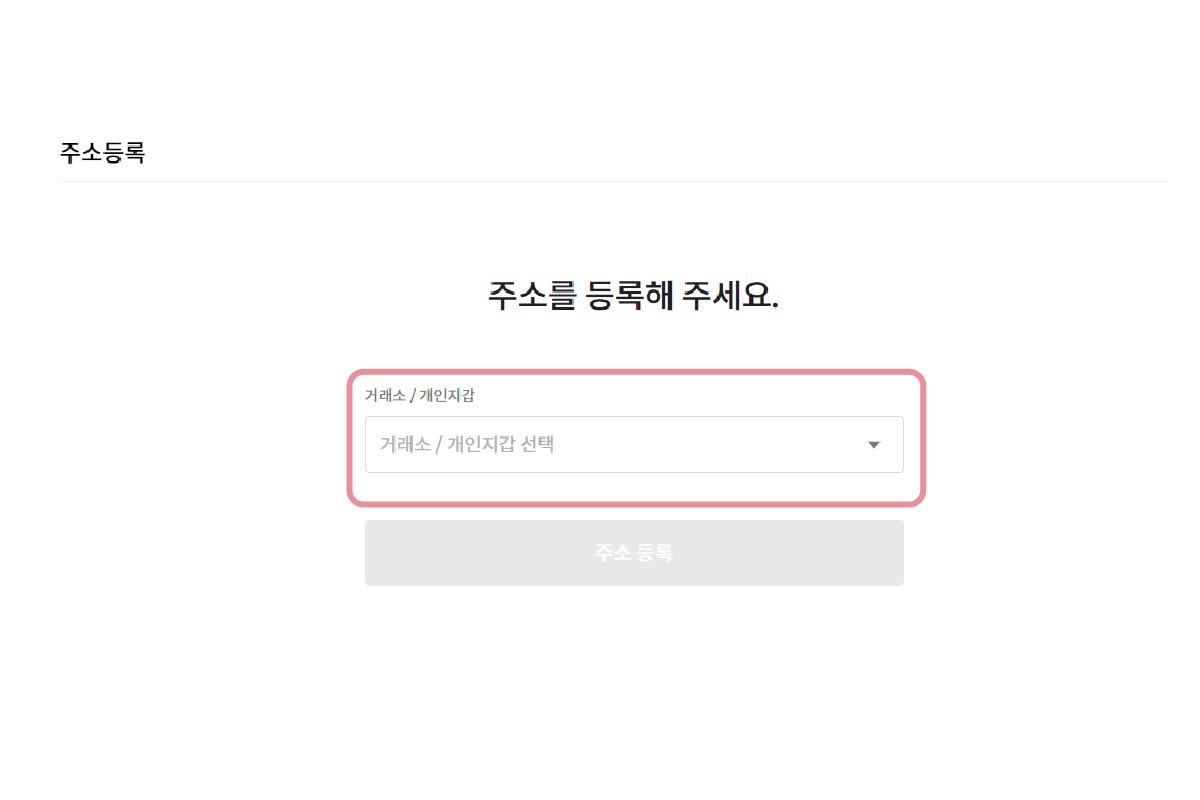
Task: Click the dropdown arrow in the 거래소 / 개인지갑 field
Action: coord(874,445)
